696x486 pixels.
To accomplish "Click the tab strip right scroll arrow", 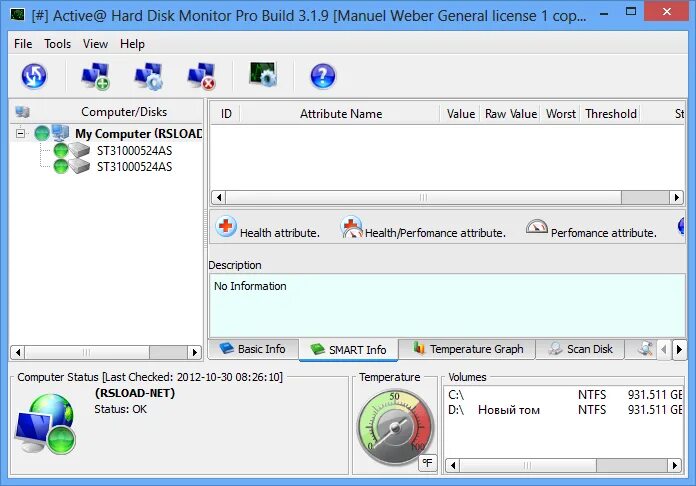I will [x=679, y=350].
